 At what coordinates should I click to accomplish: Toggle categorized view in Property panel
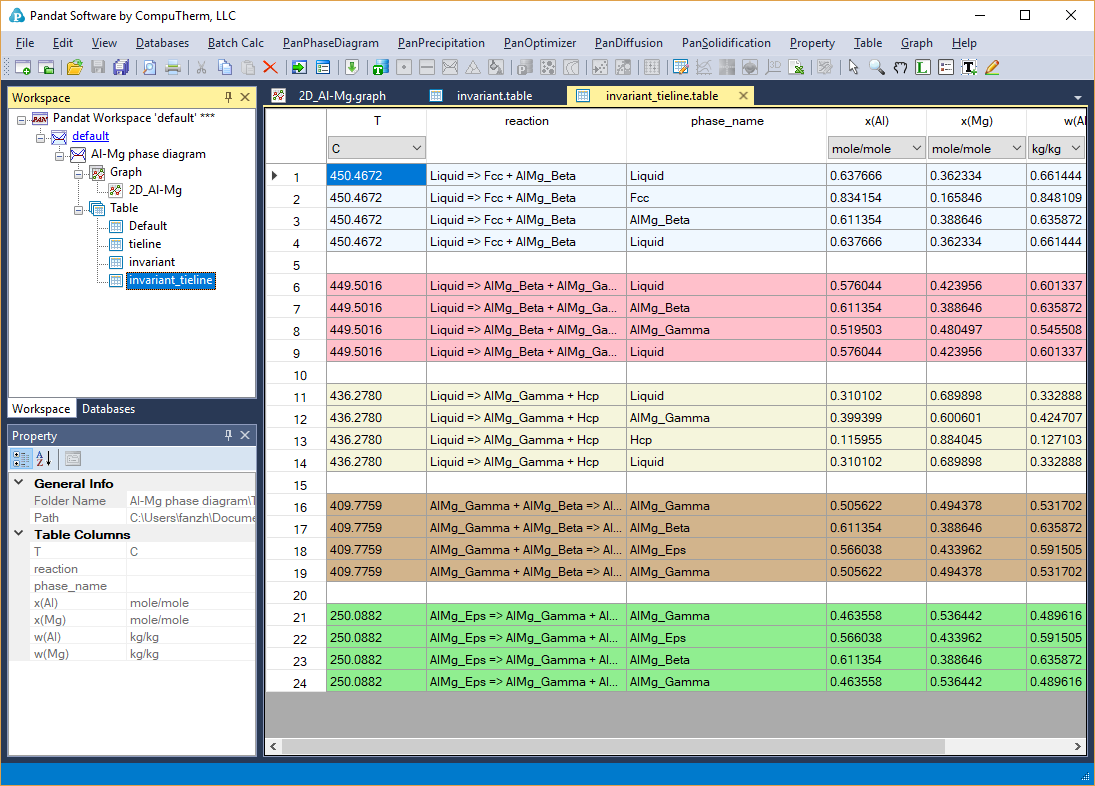[21, 459]
